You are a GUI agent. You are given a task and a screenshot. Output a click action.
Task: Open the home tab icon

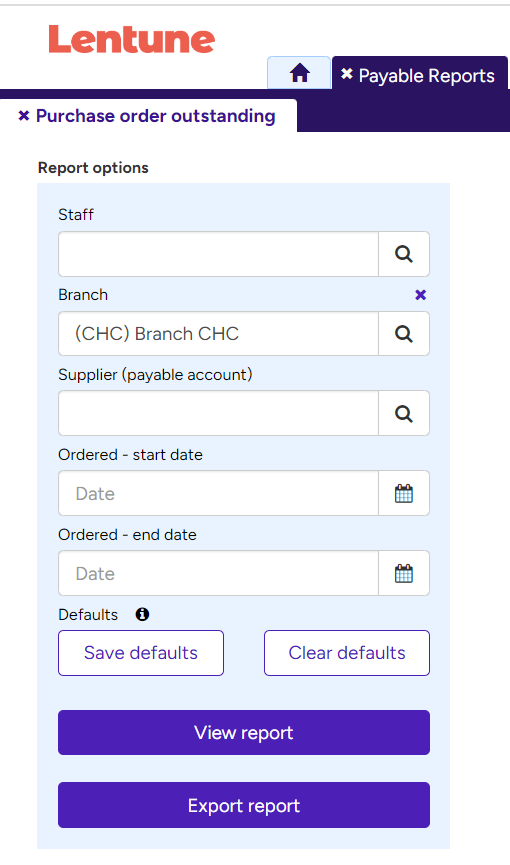coord(299,73)
